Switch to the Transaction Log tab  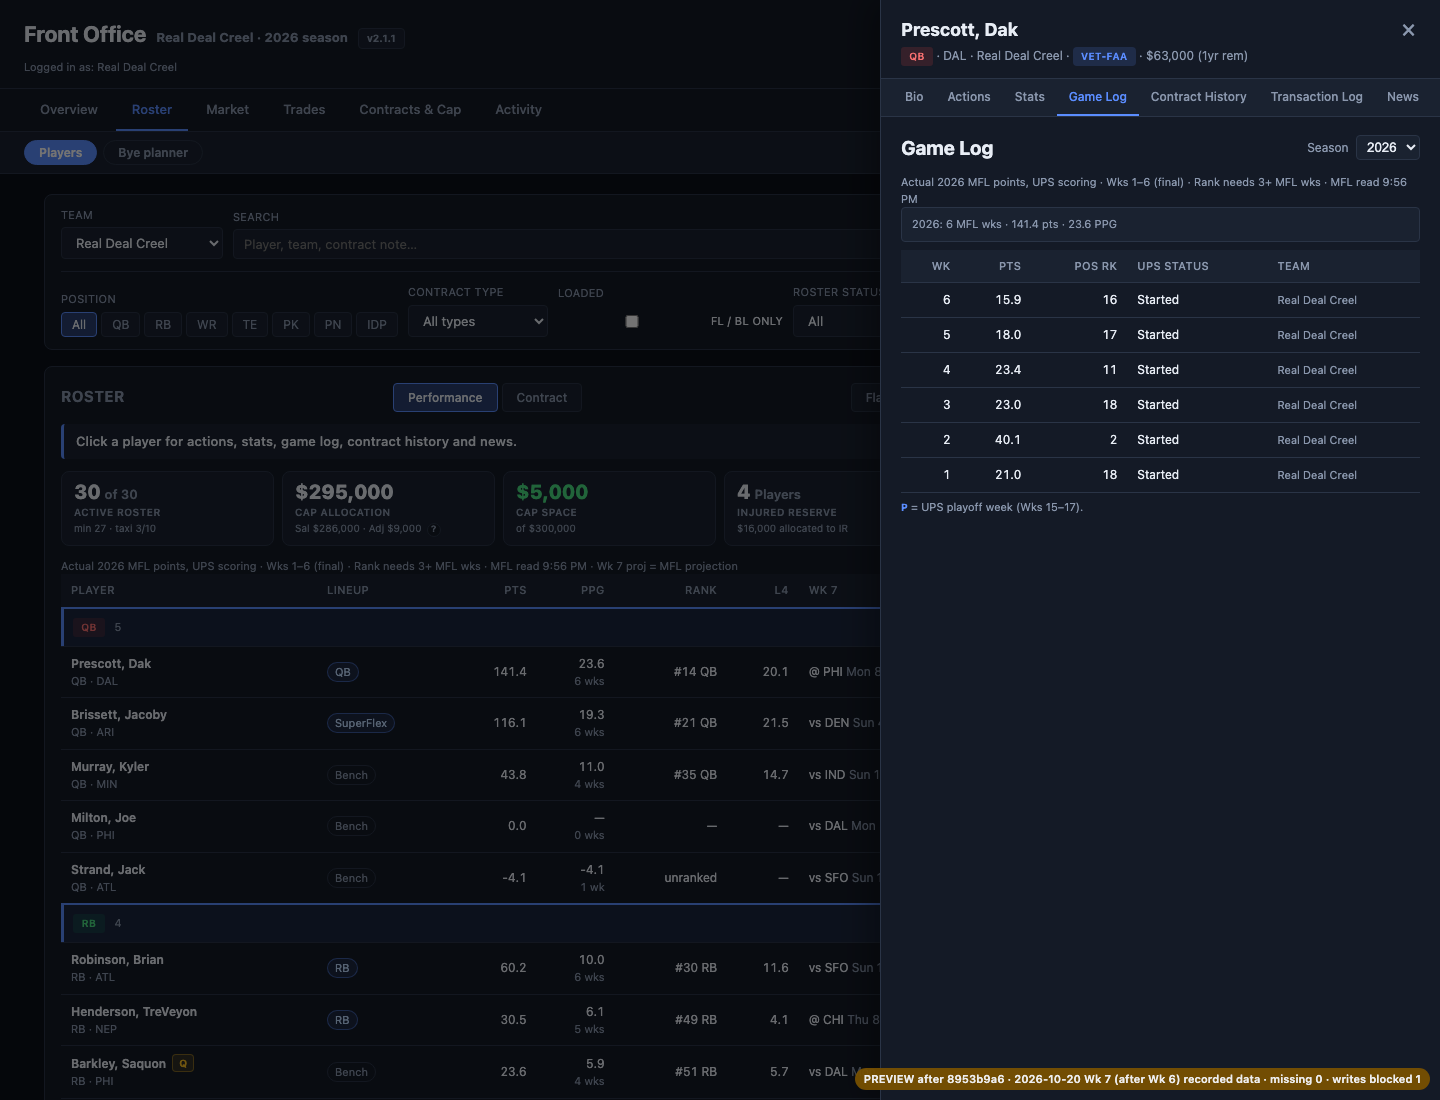coord(1316,97)
